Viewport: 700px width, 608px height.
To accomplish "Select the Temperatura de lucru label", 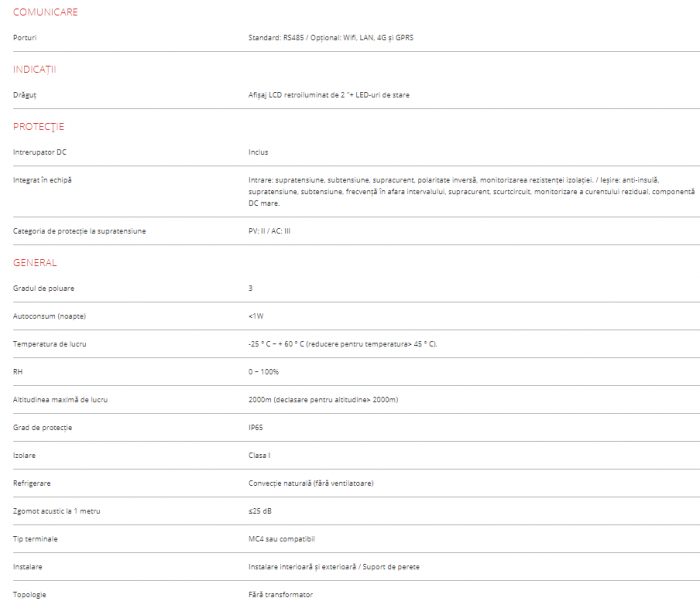I will pyautogui.click(x=48, y=344).
